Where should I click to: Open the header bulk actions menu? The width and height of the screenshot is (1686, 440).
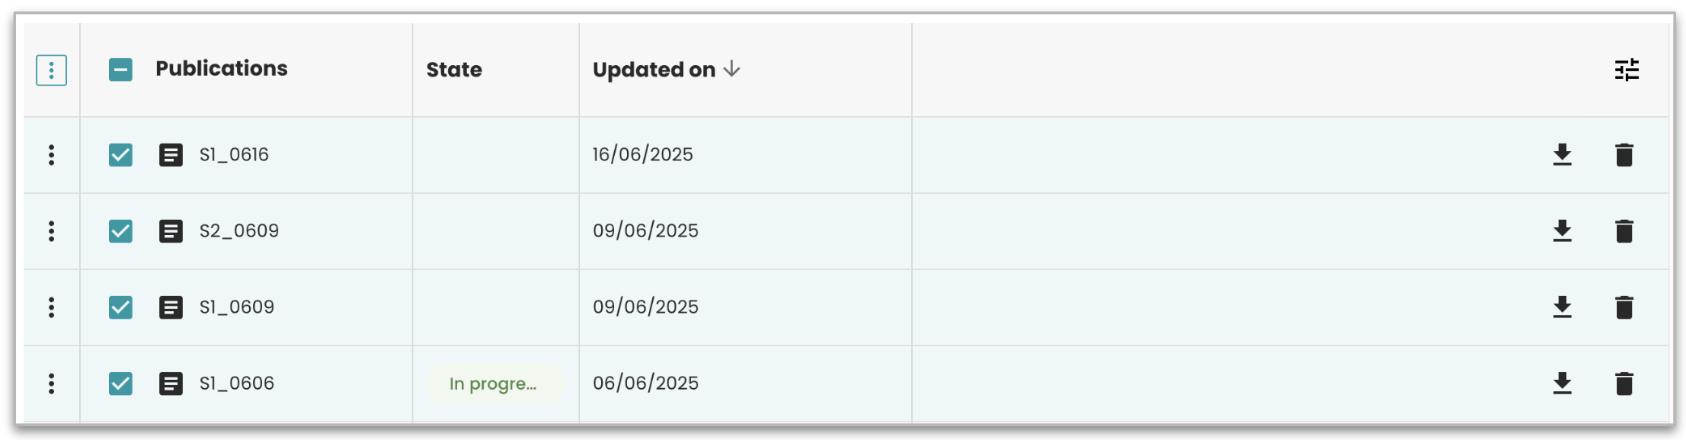coord(51,70)
